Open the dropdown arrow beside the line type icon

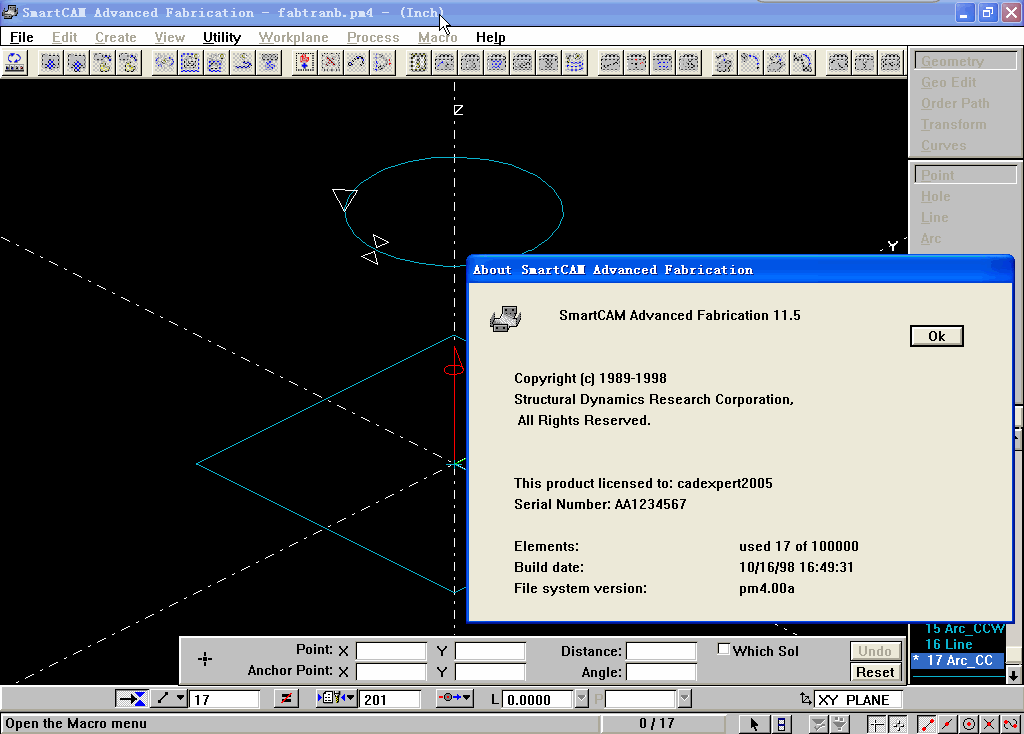click(x=180, y=699)
